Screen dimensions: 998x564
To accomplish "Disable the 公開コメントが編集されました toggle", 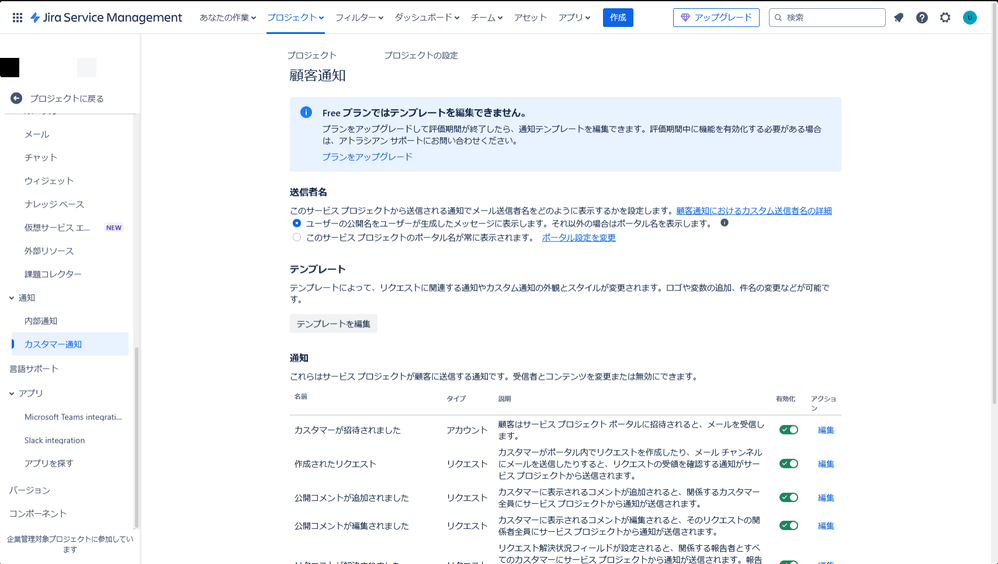I will (x=789, y=525).
